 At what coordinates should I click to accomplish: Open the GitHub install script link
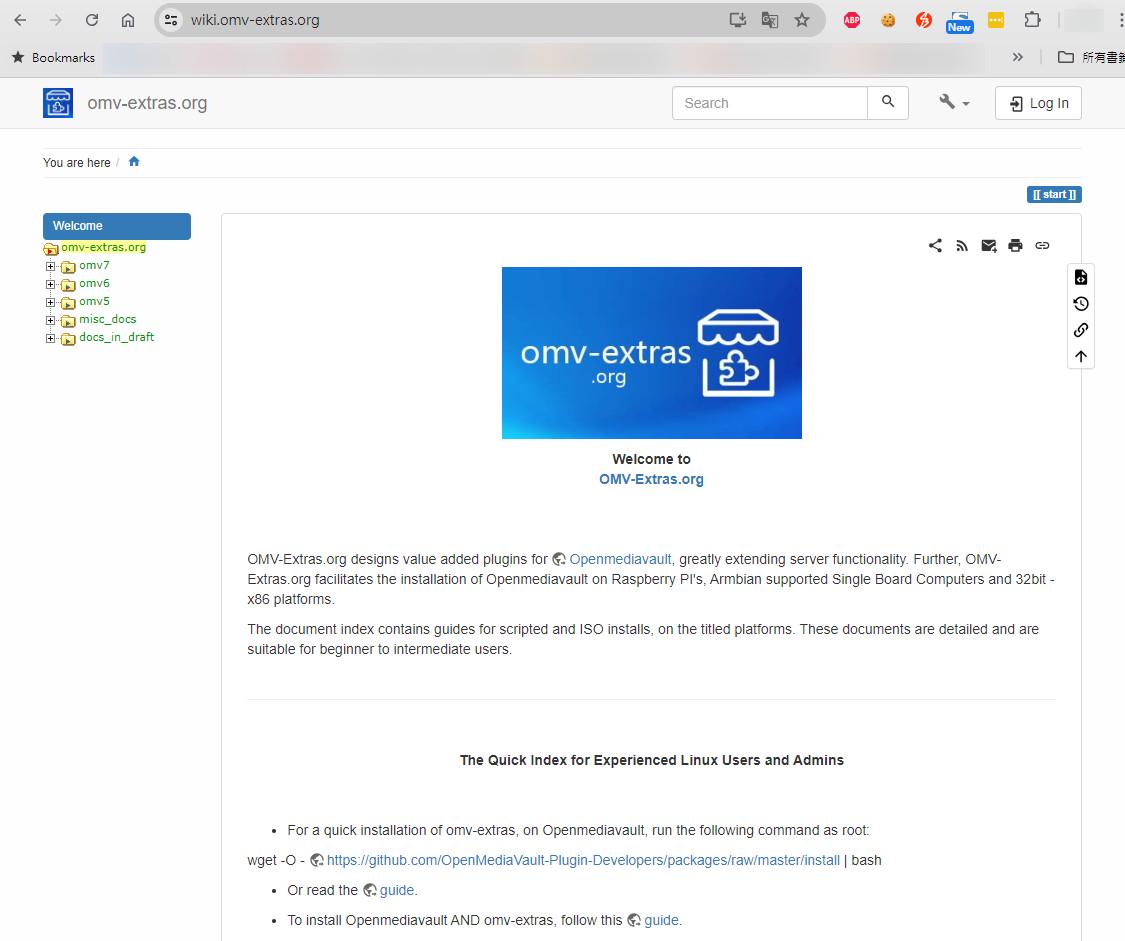click(583, 860)
